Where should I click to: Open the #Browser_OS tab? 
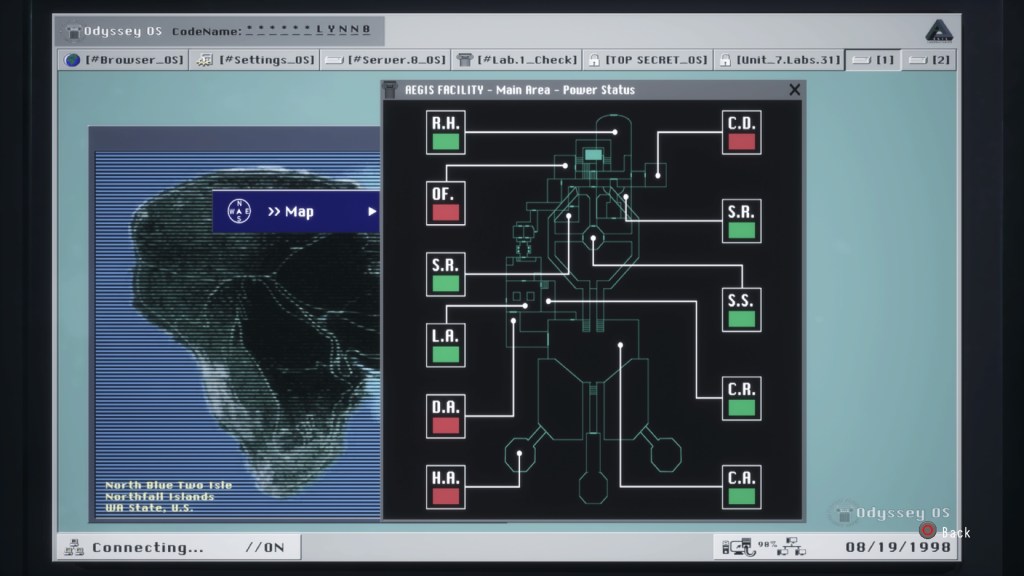point(125,60)
